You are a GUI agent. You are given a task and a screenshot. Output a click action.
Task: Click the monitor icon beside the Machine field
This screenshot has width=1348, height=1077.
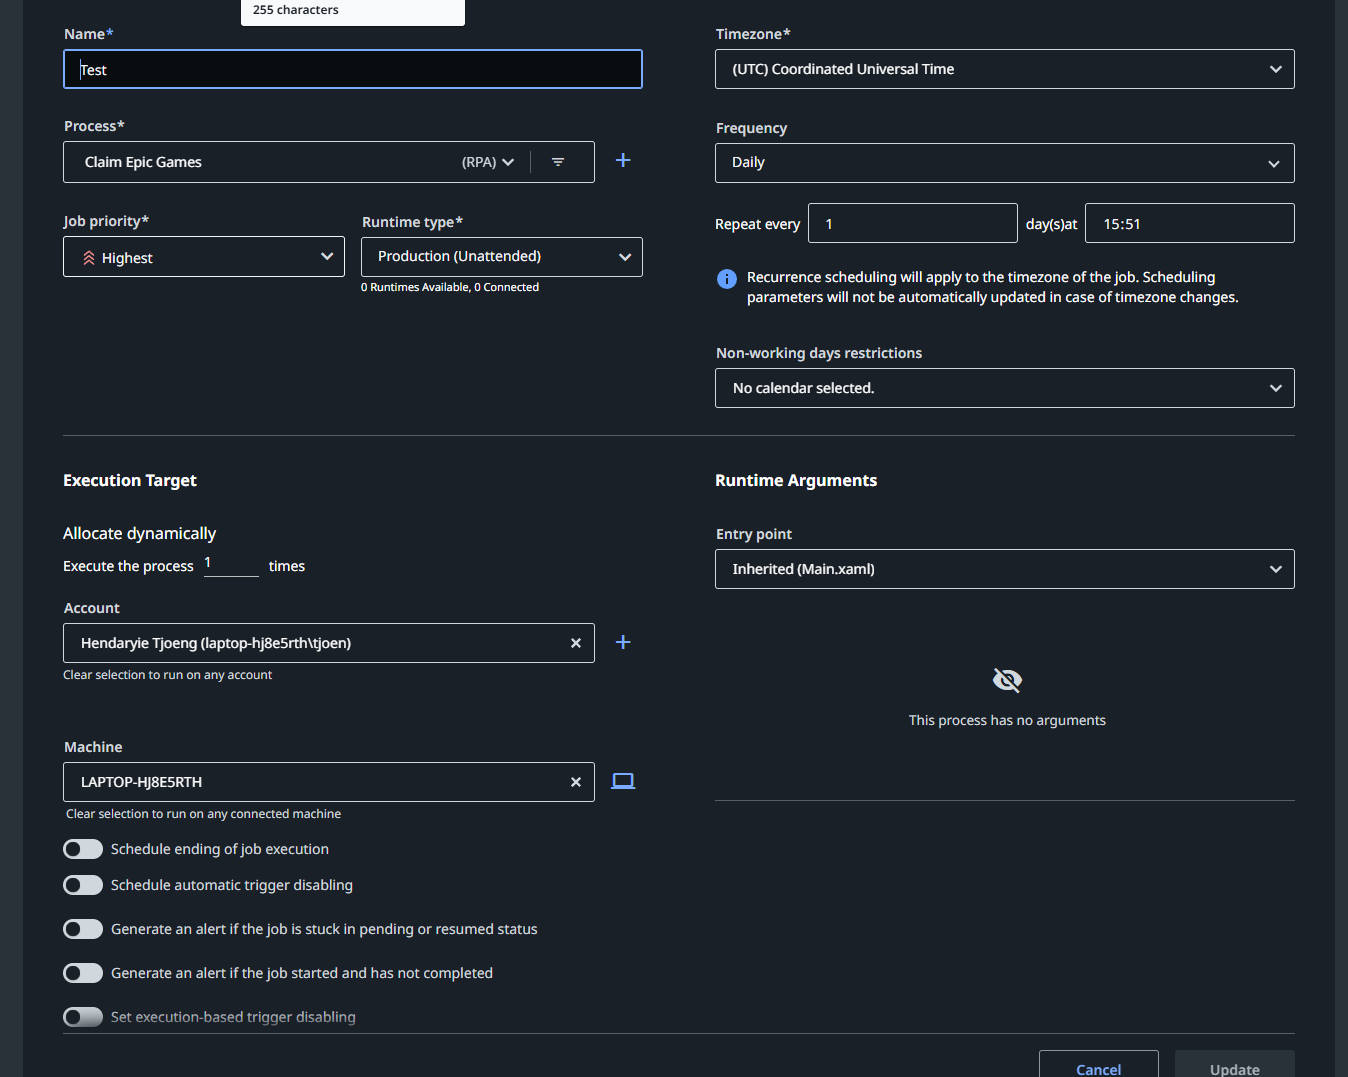click(x=622, y=781)
